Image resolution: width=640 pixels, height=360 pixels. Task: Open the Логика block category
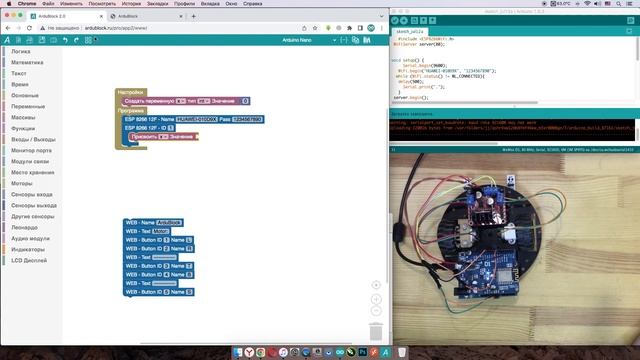coord(21,51)
